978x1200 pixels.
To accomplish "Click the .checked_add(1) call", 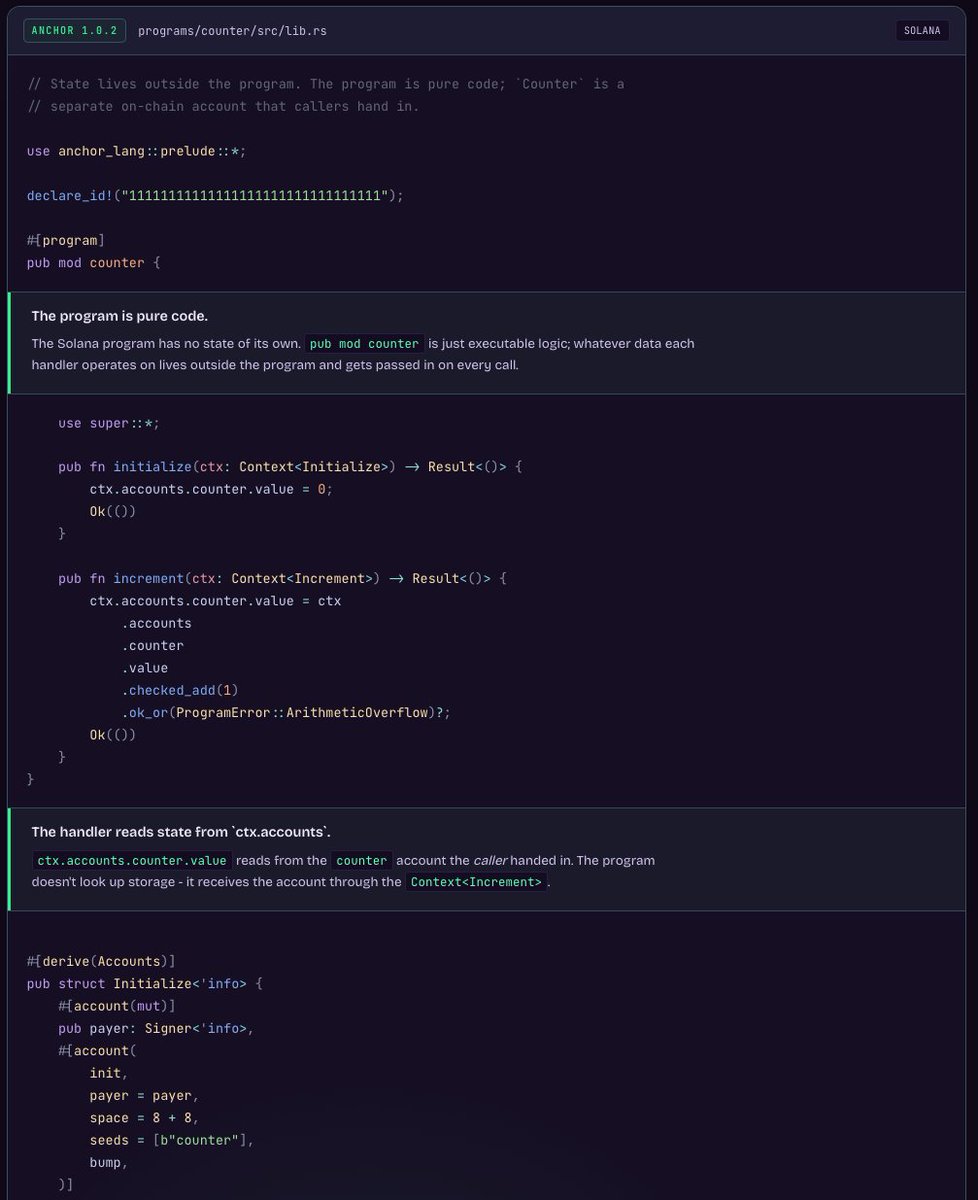I will coord(180,690).
